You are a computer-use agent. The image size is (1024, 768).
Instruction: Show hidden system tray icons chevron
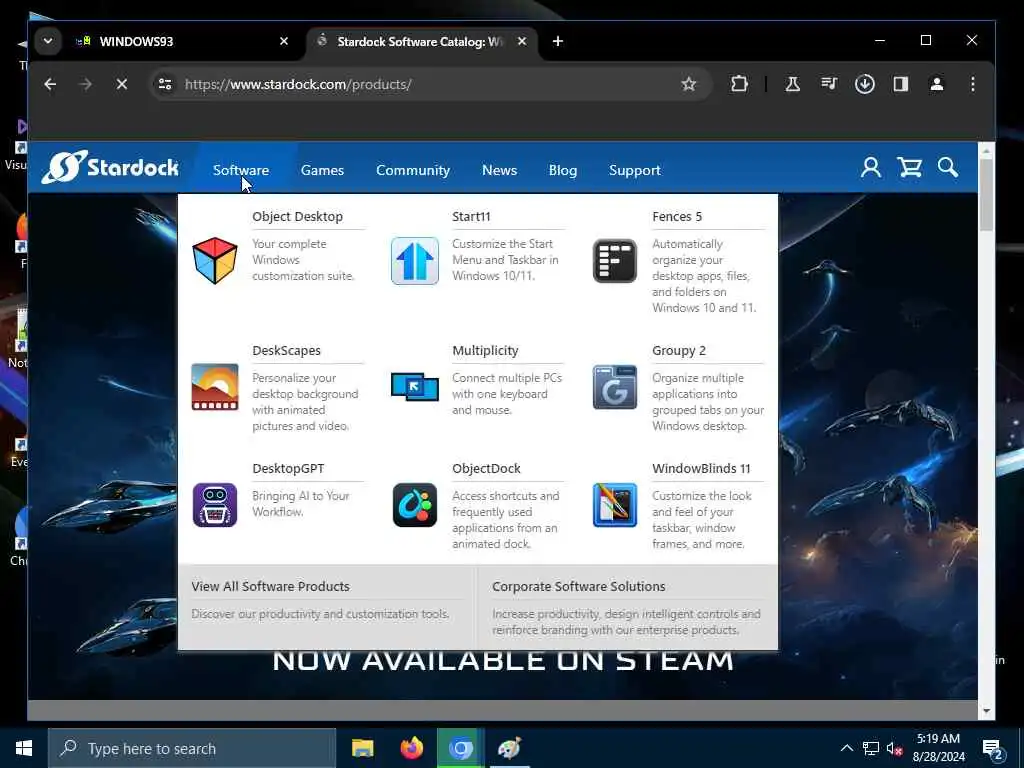point(846,748)
